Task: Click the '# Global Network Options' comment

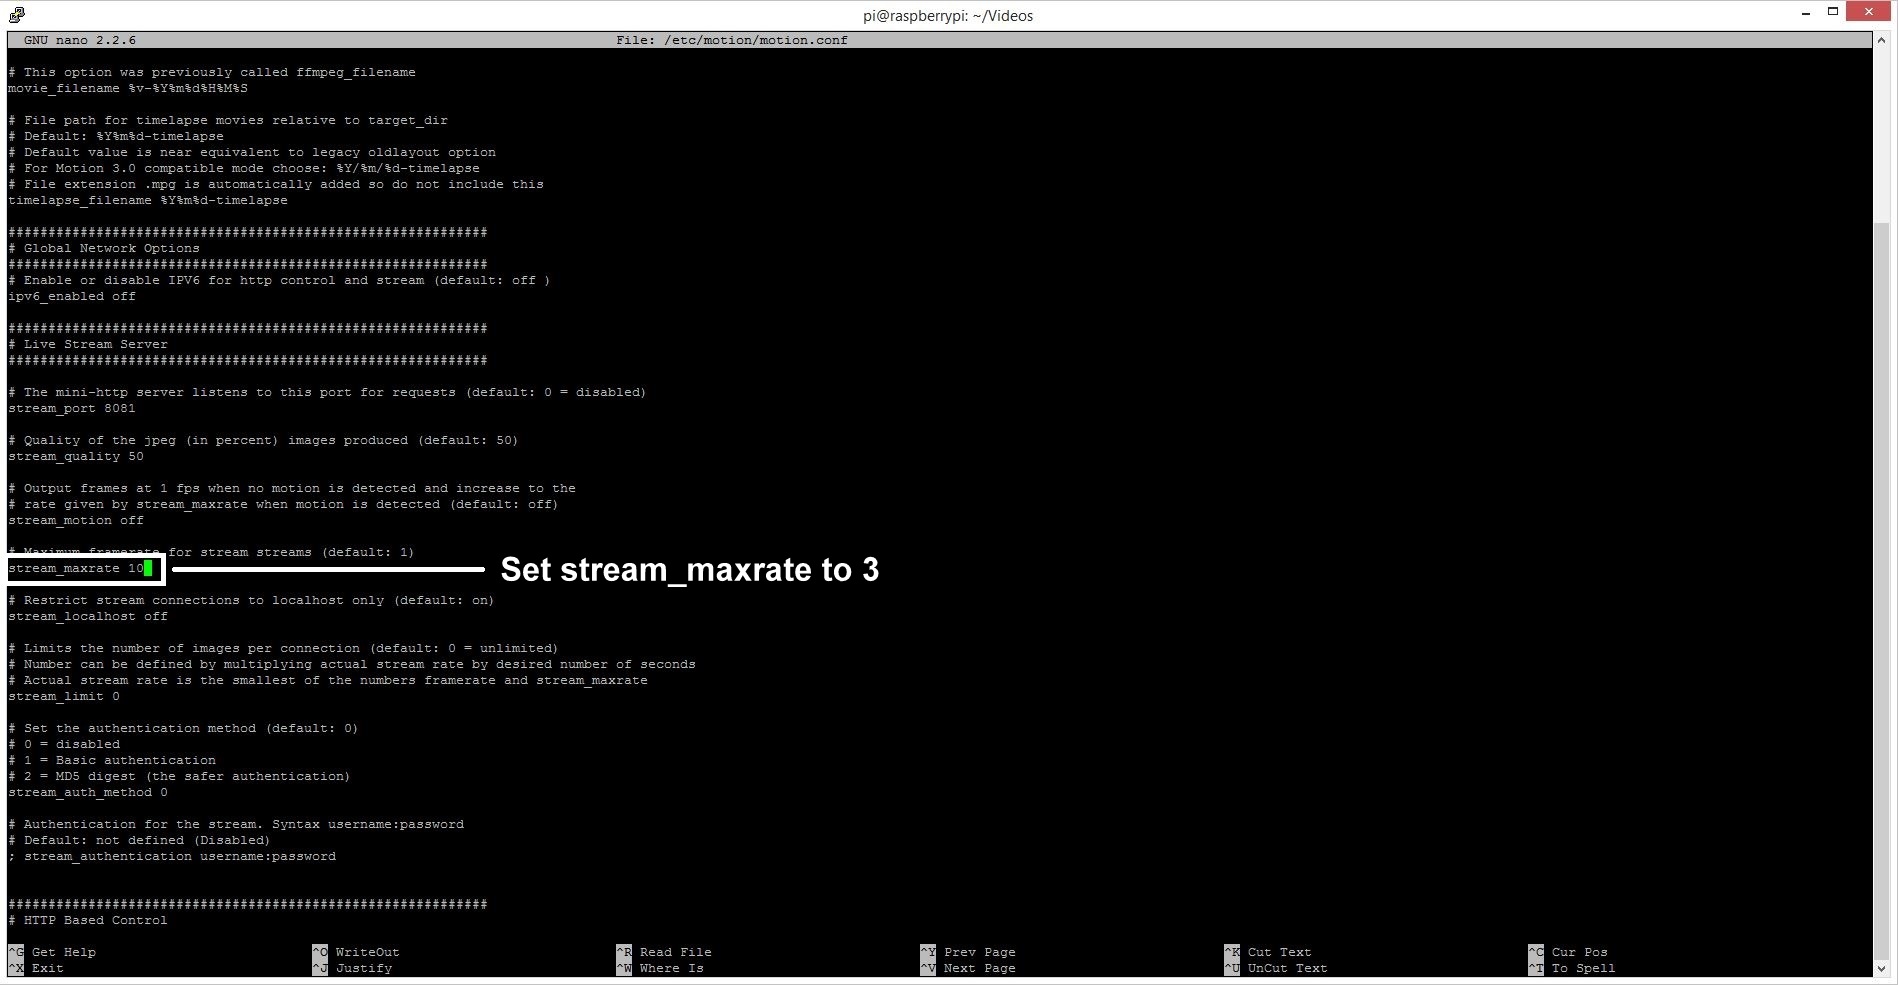Action: pos(104,248)
